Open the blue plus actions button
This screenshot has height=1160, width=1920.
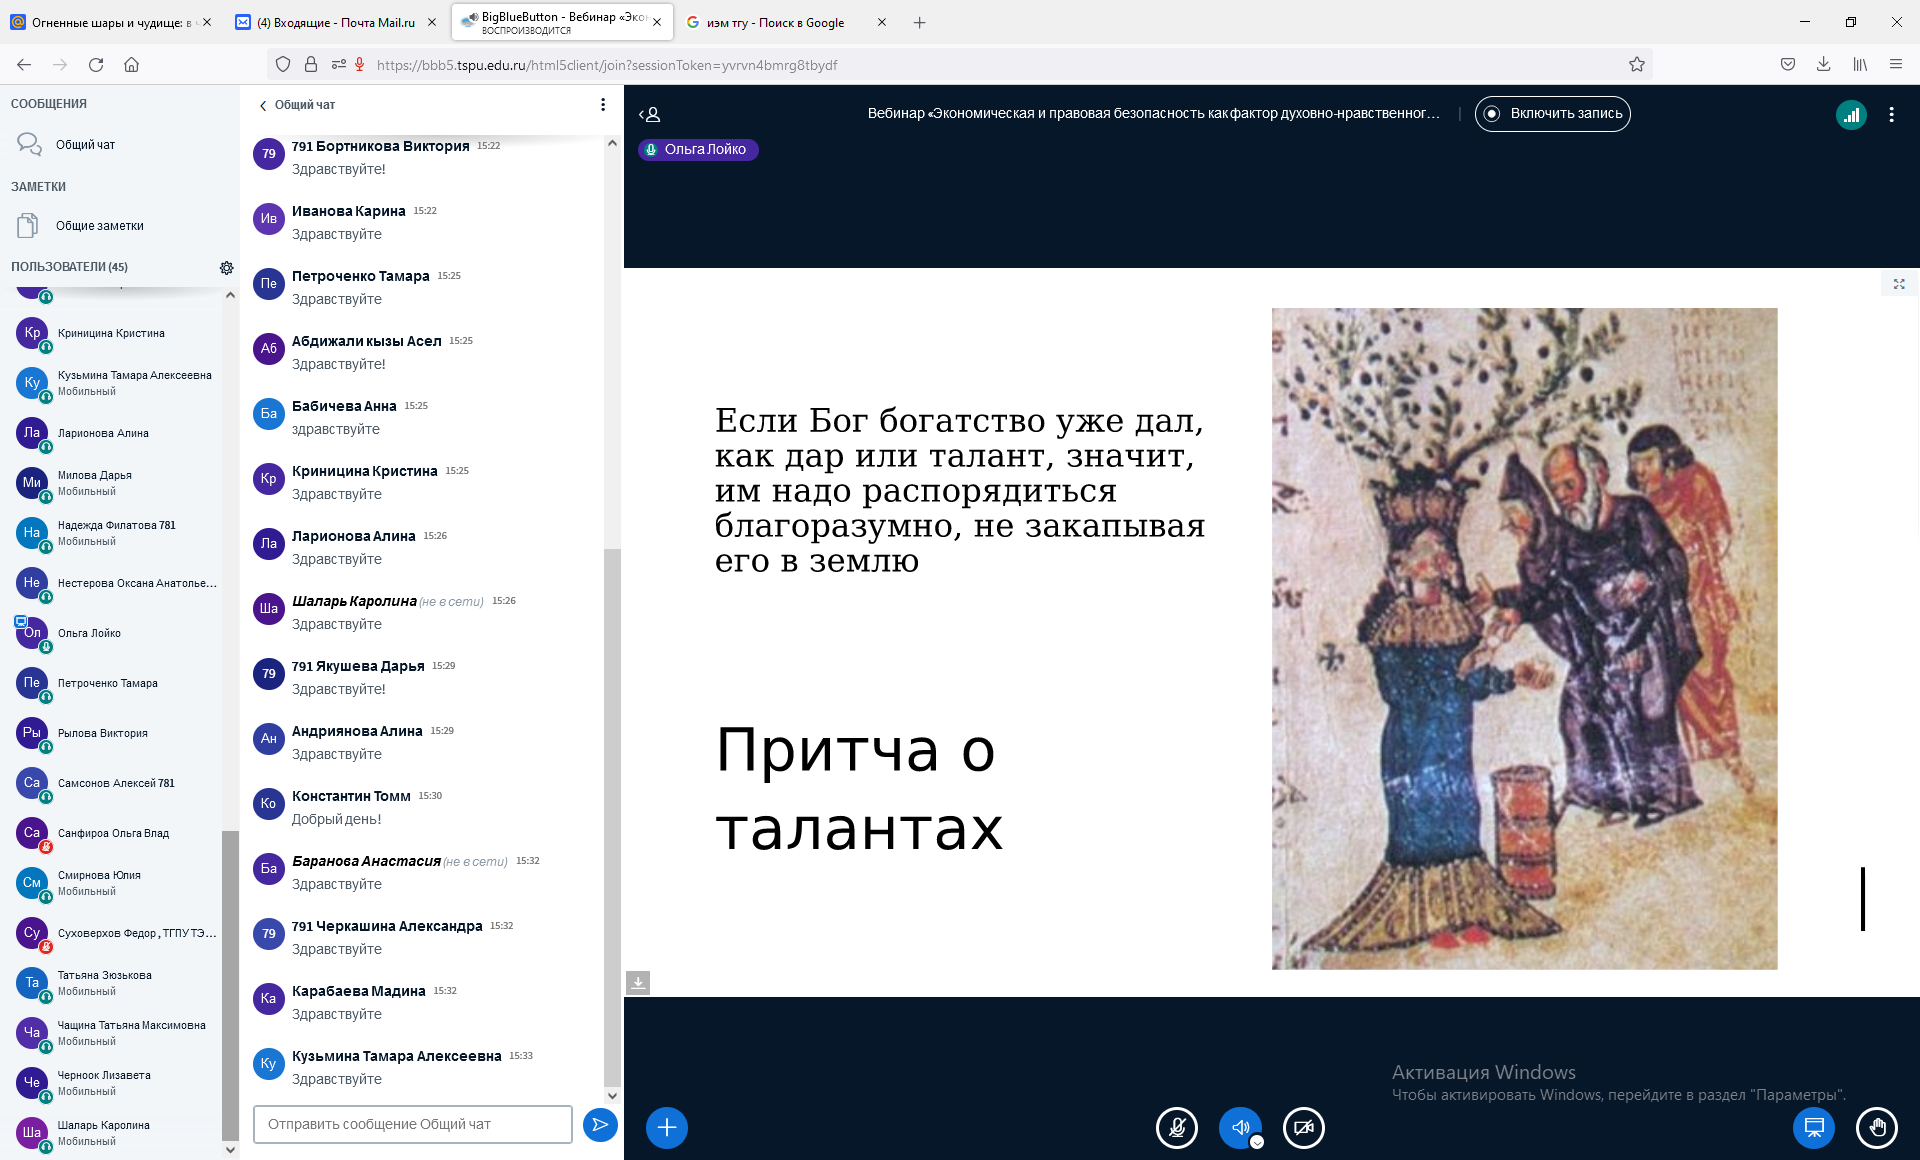(x=667, y=1128)
